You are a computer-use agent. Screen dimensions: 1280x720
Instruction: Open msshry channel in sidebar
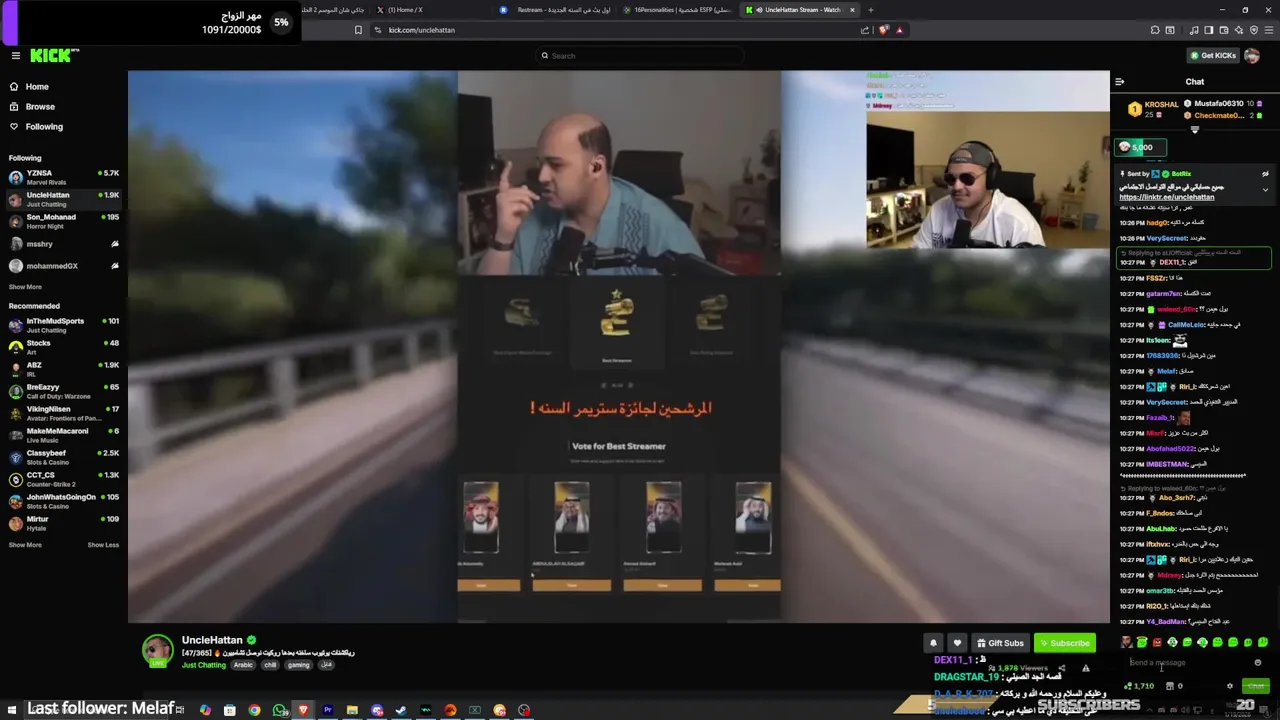click(x=64, y=244)
